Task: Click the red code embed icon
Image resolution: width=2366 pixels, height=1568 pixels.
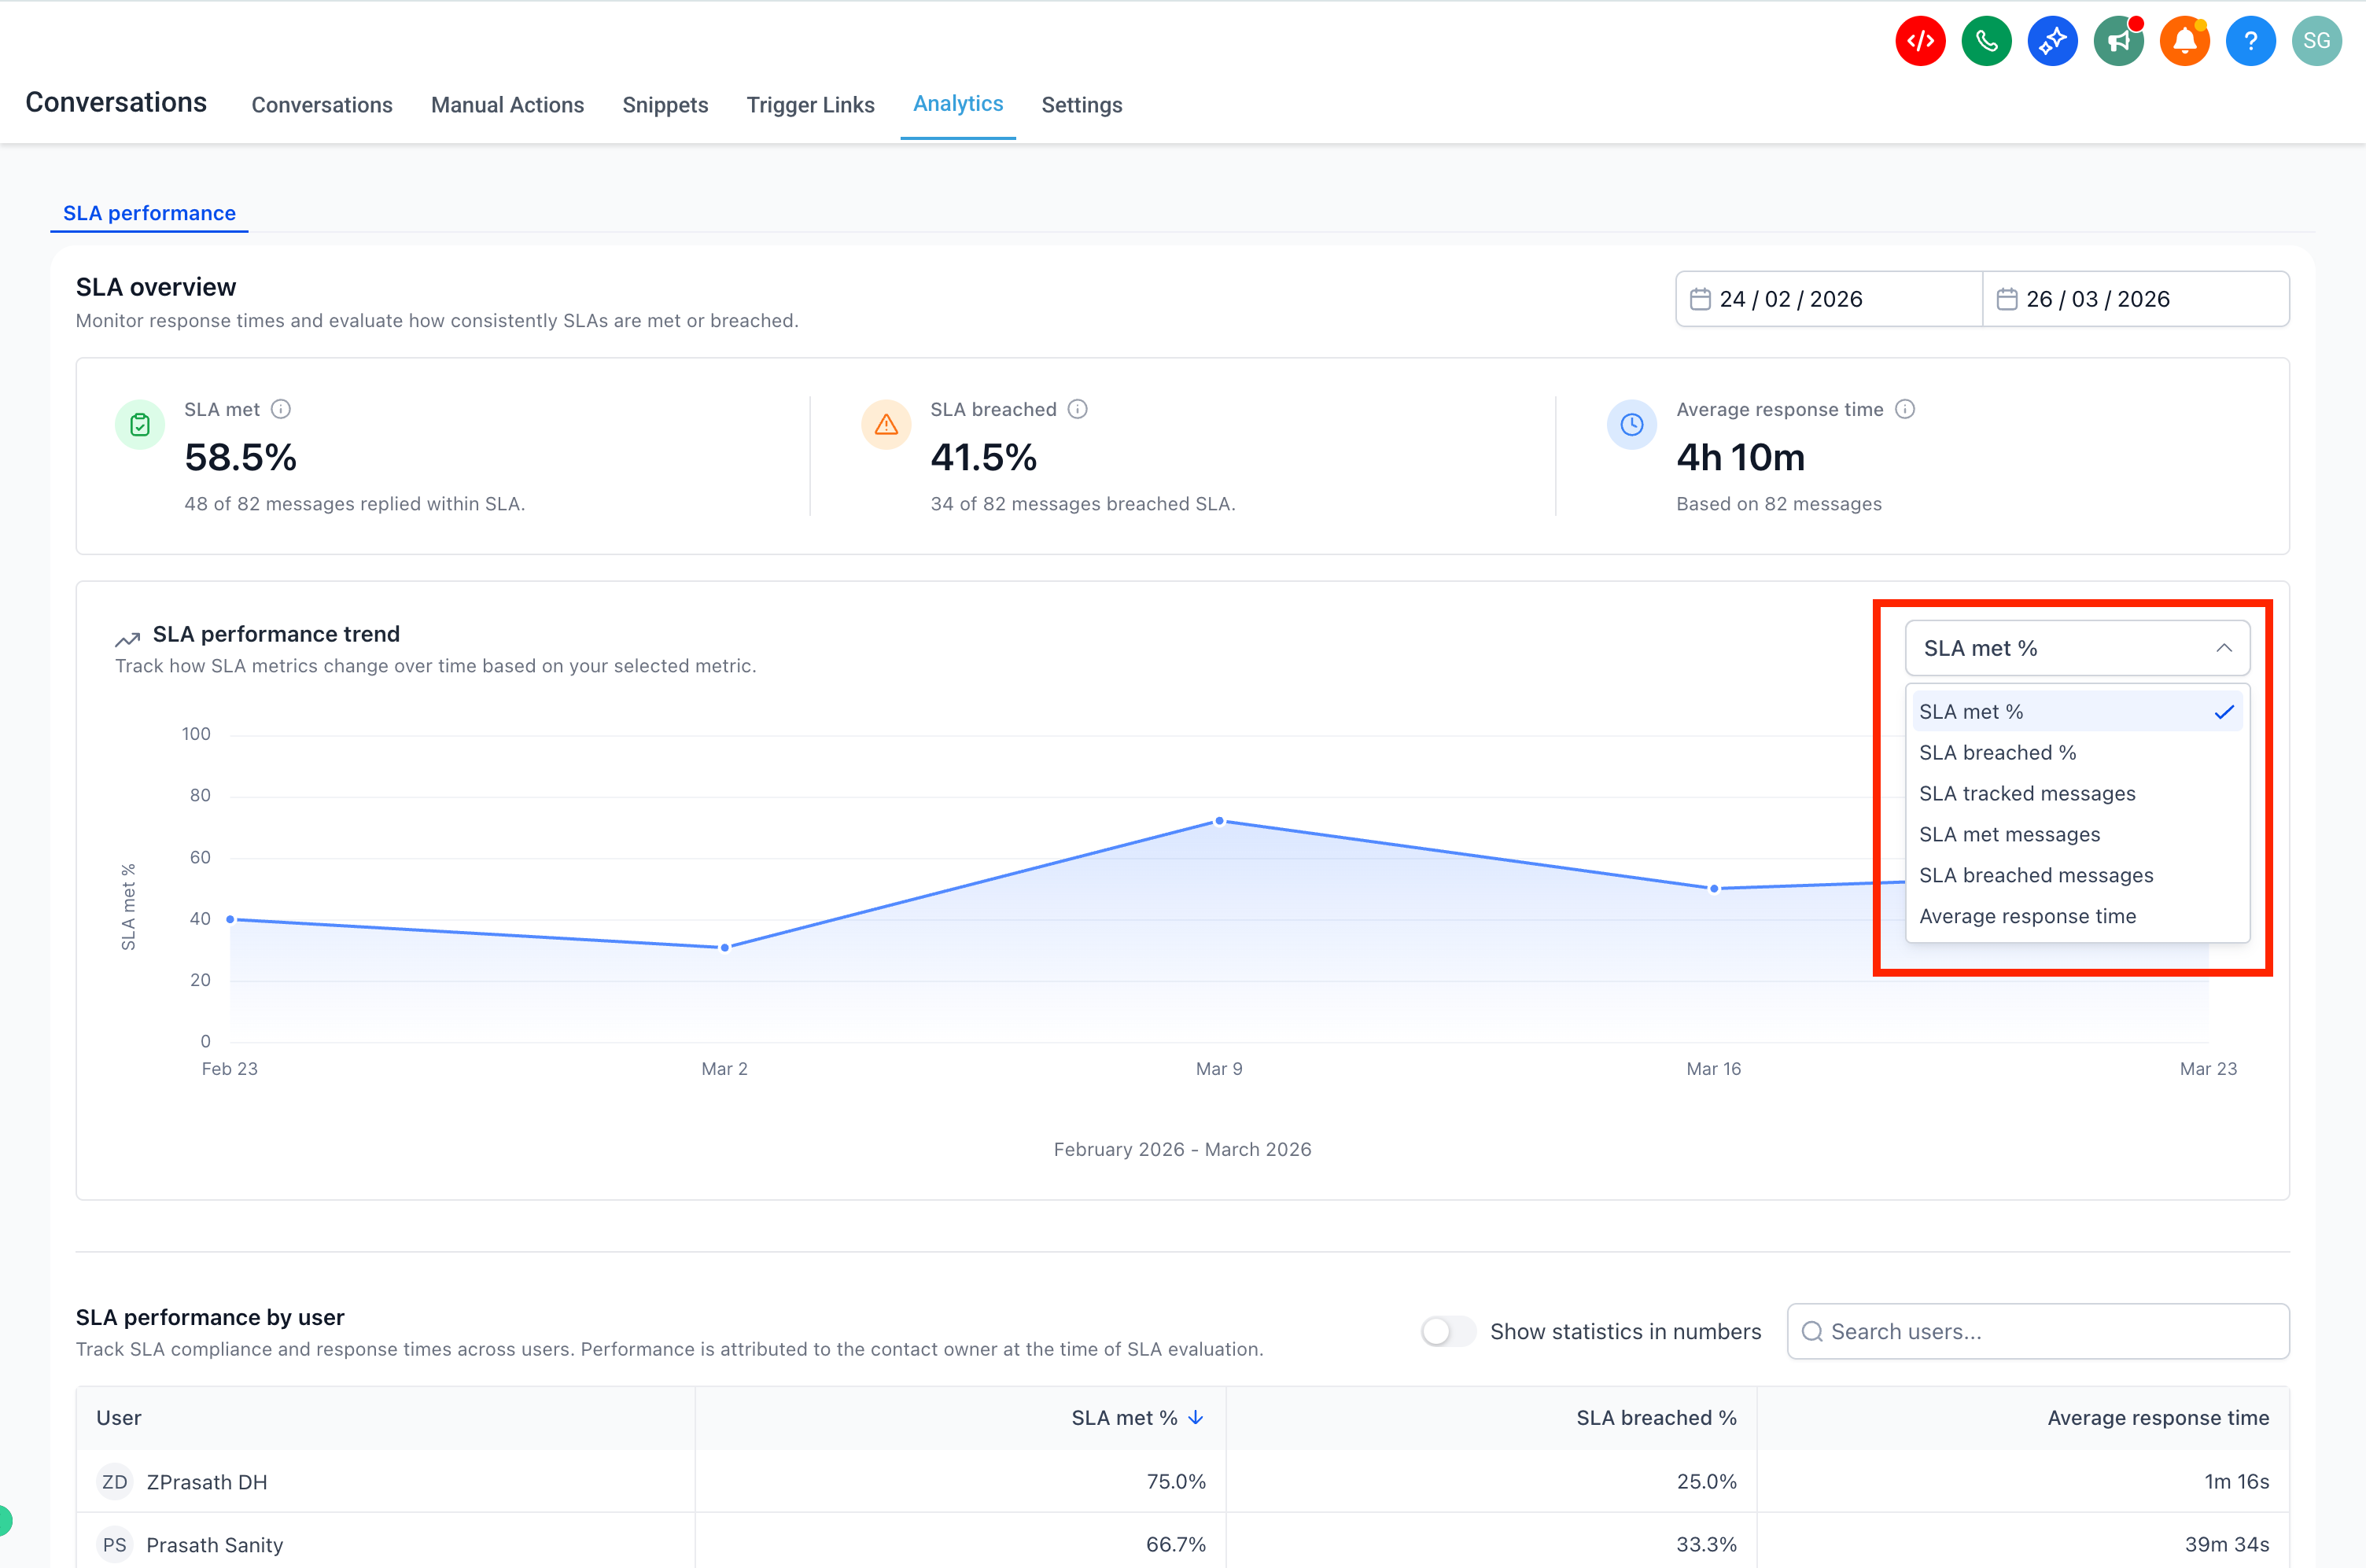Action: (1919, 41)
